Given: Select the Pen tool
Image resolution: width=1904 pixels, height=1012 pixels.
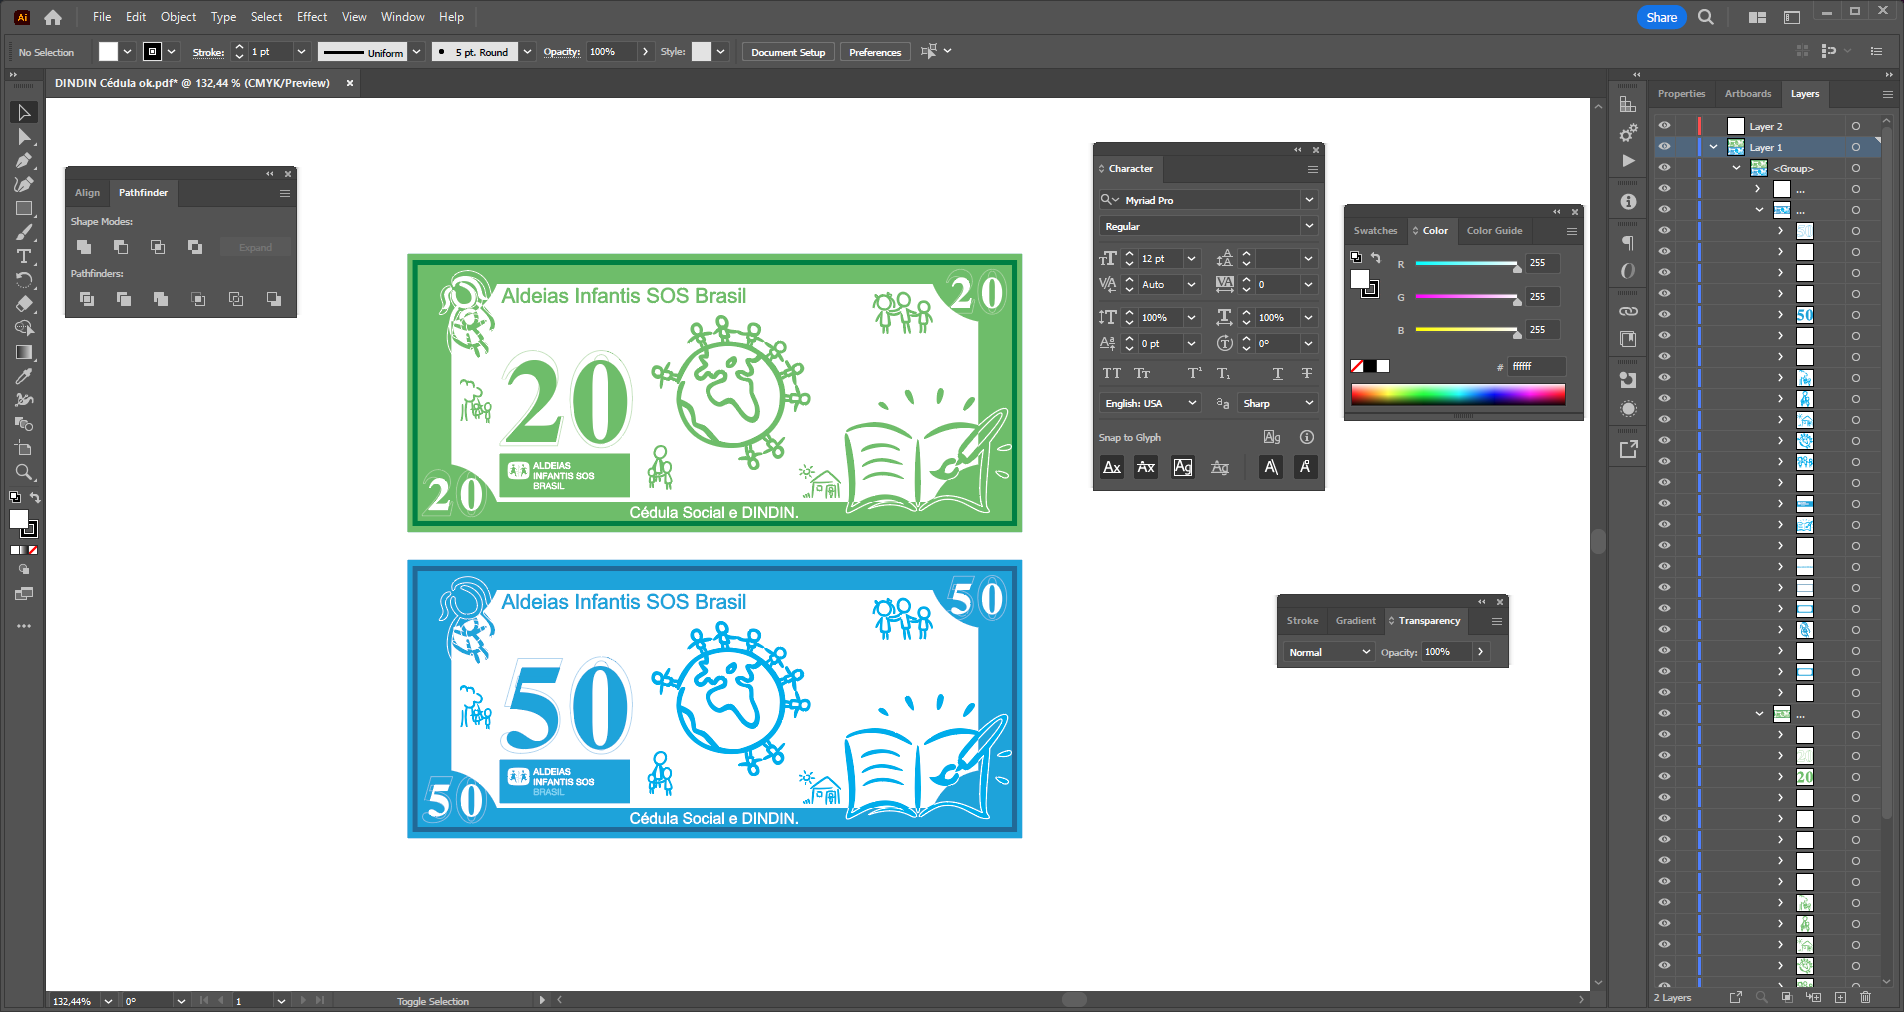Looking at the screenshot, I should click(24, 161).
